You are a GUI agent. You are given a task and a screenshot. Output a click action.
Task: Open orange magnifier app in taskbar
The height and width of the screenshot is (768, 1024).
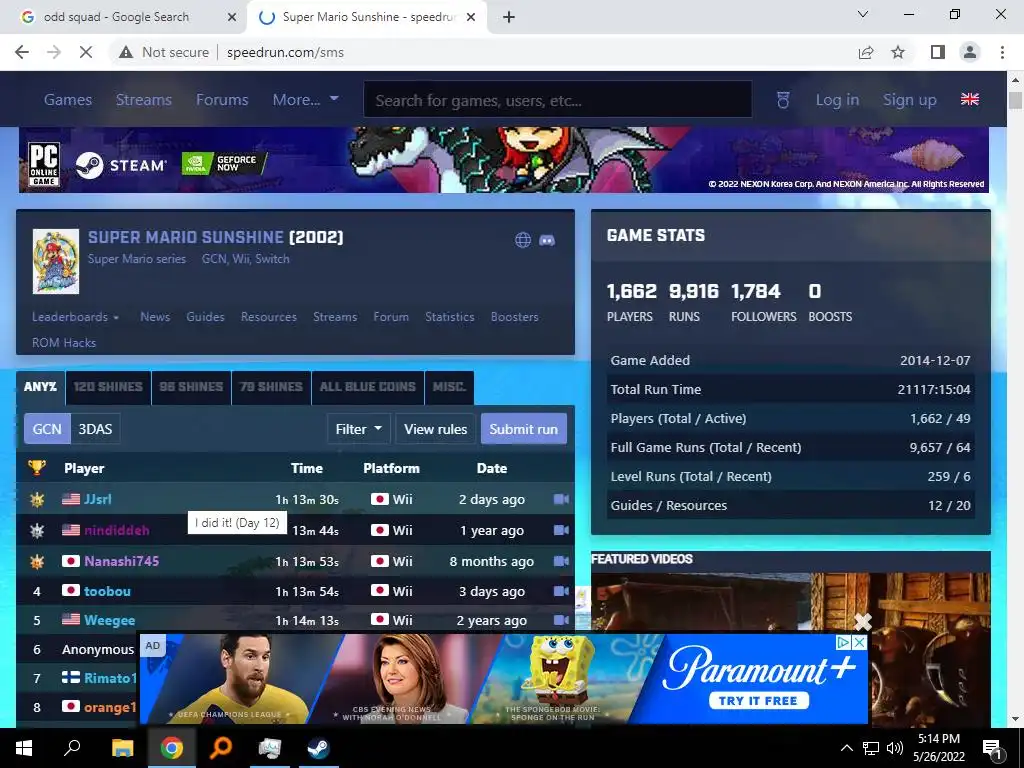(x=221, y=748)
